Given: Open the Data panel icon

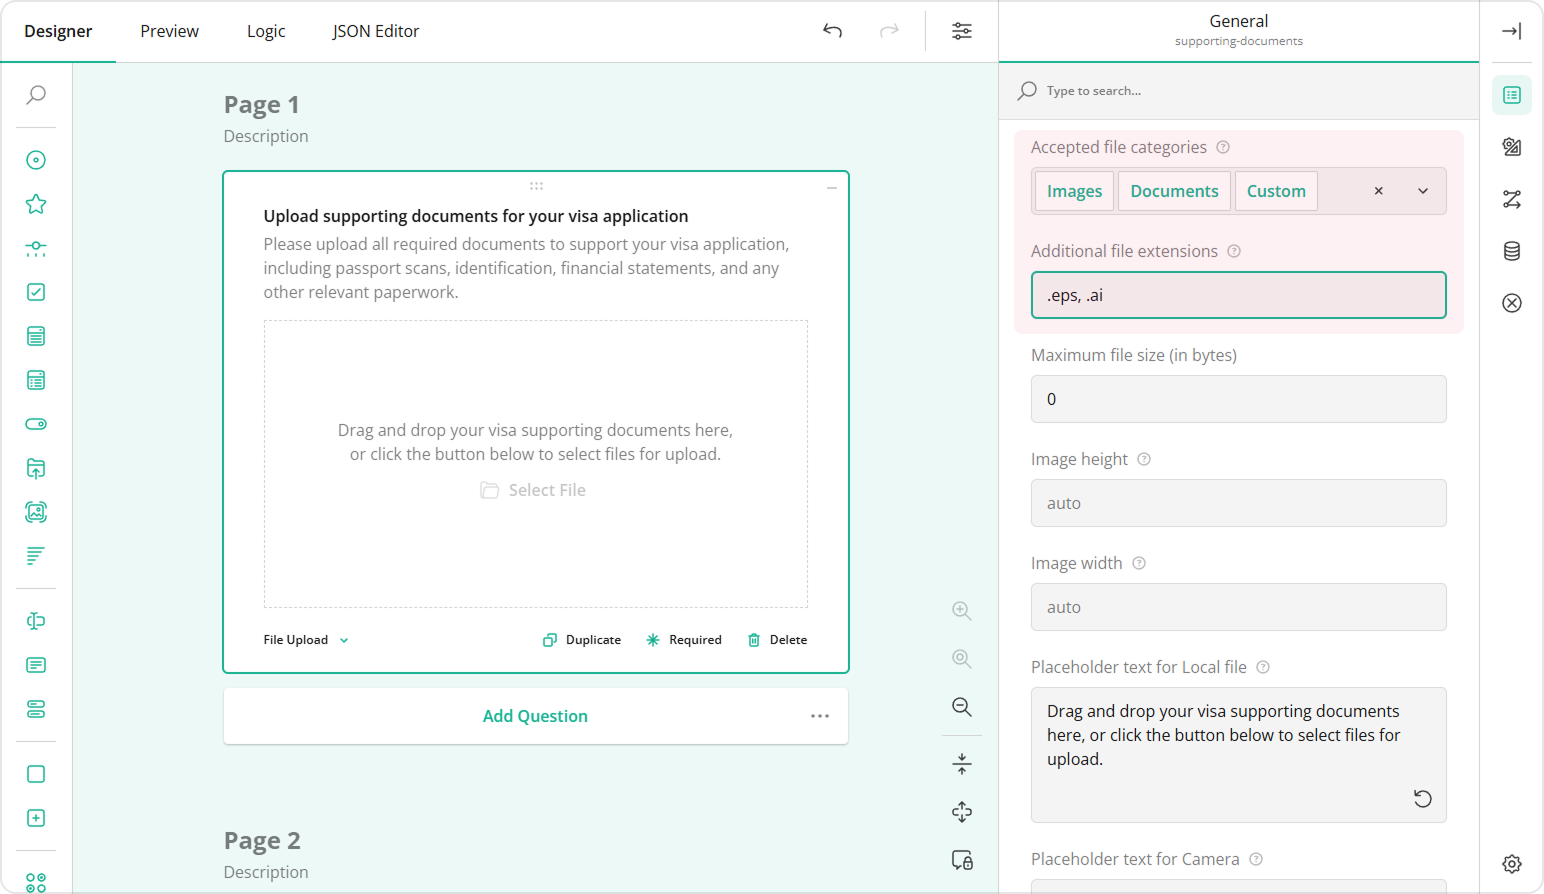Looking at the screenshot, I should [x=1511, y=251].
